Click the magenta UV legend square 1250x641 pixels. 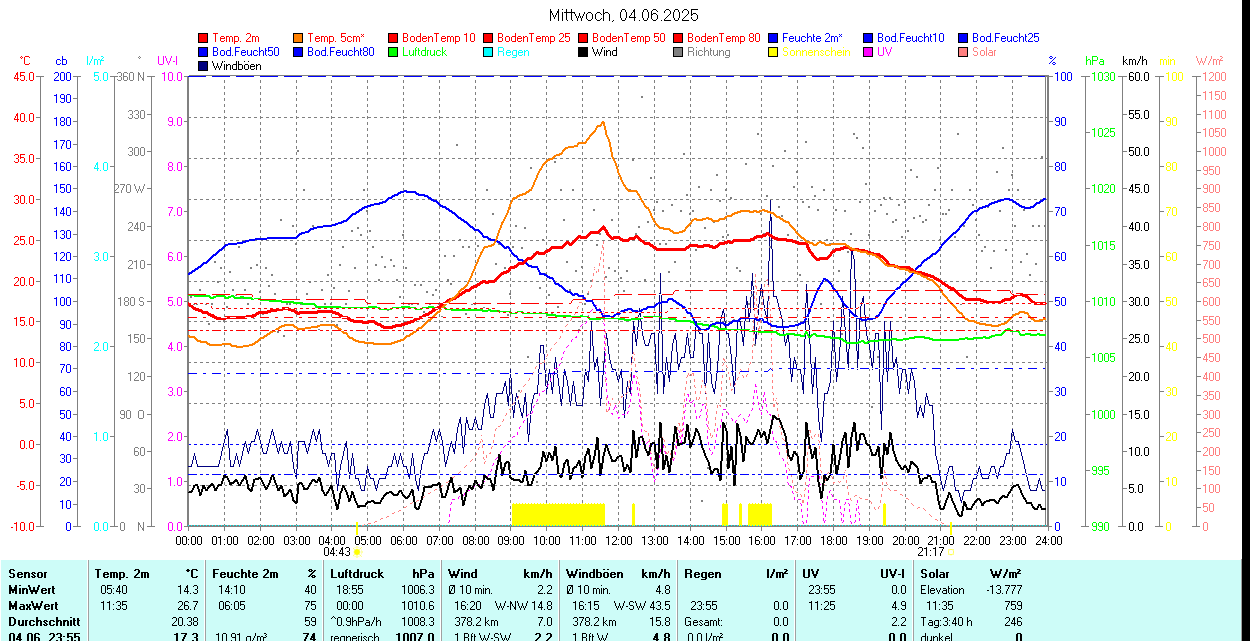click(869, 52)
